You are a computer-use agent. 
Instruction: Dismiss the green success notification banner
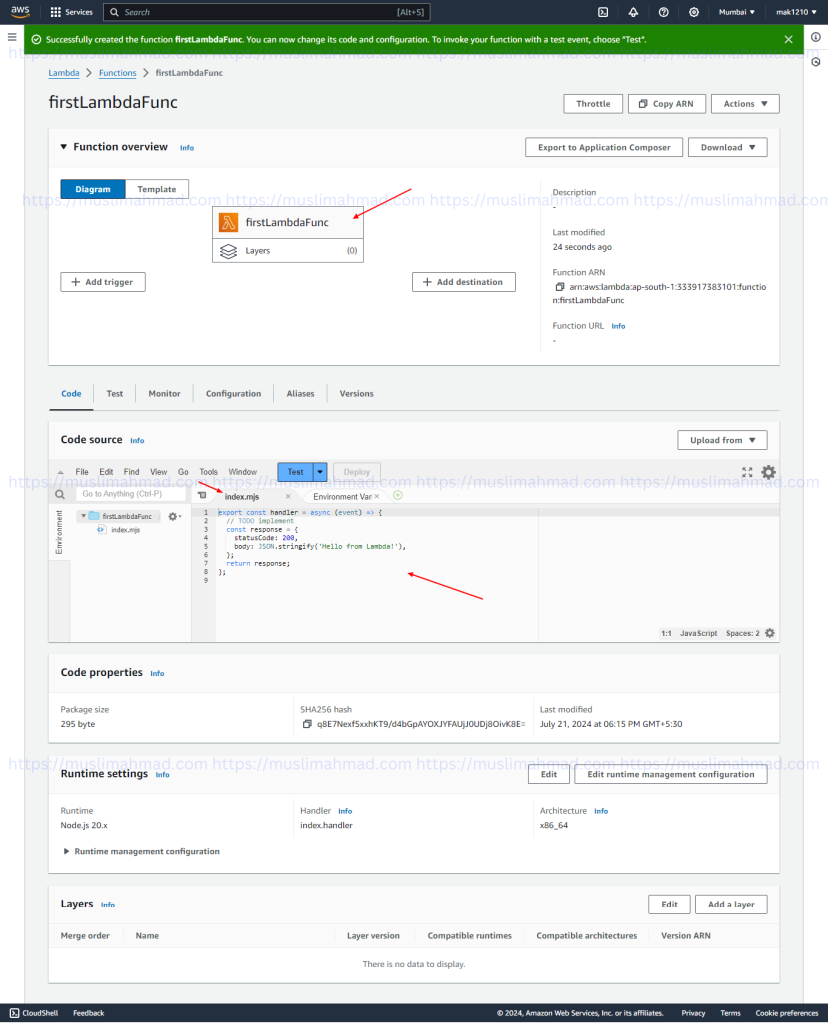[788, 39]
